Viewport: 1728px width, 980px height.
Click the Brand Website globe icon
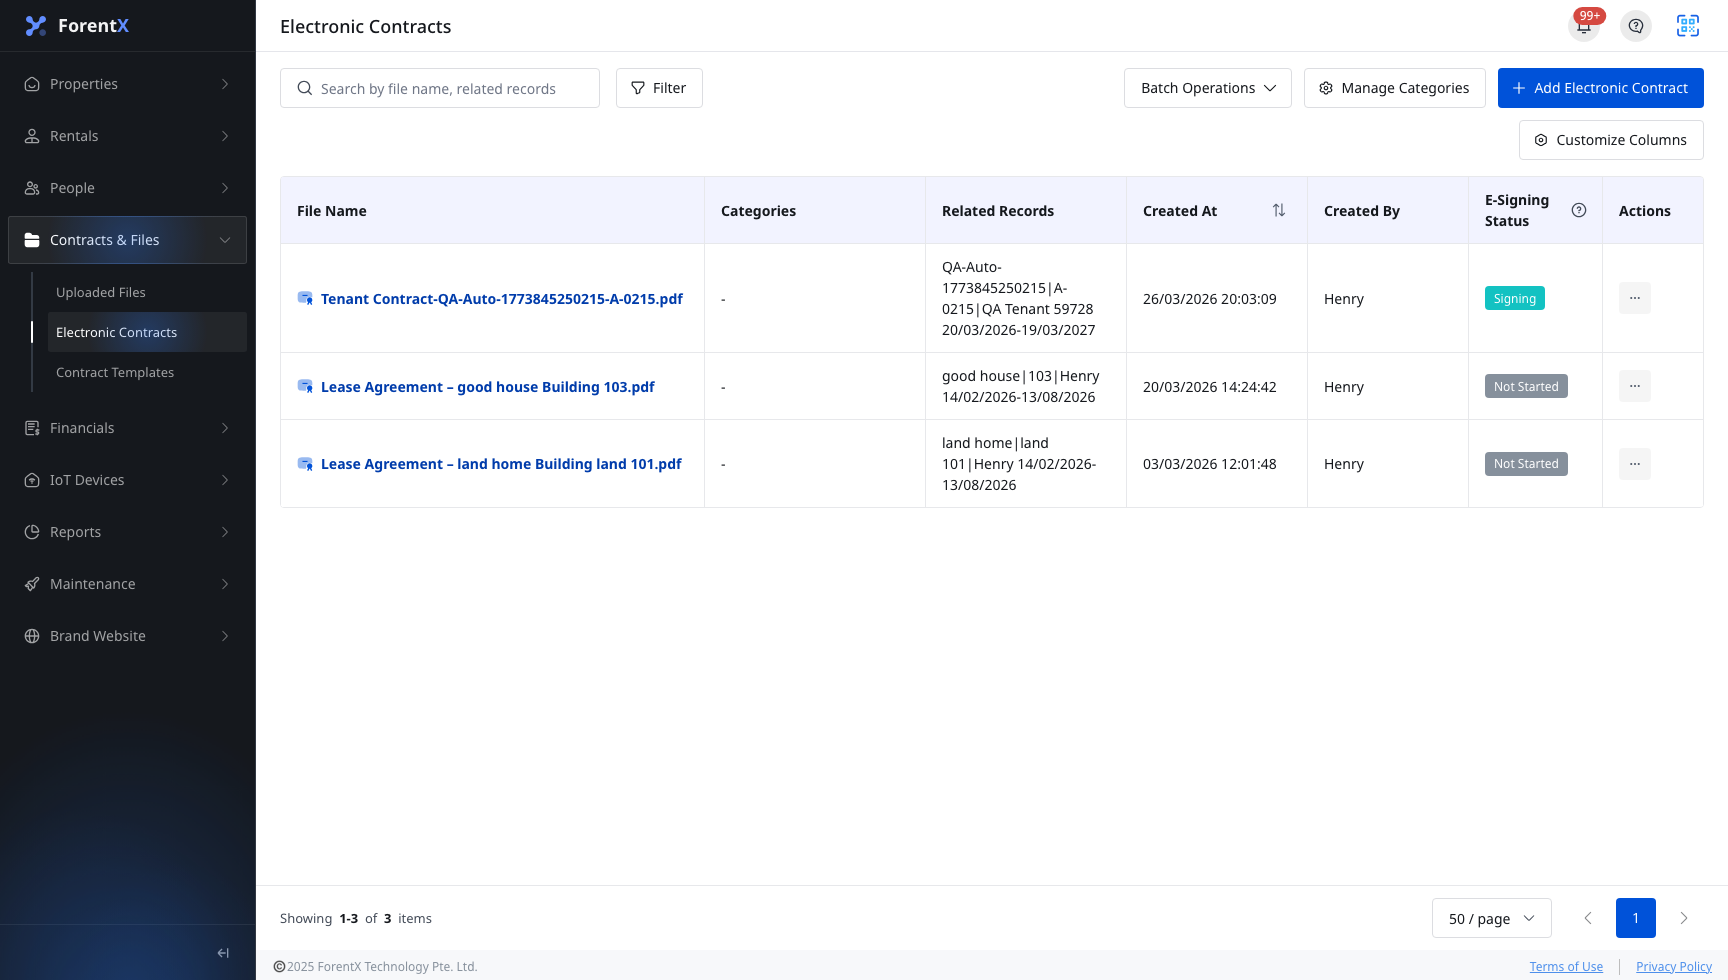pyautogui.click(x=32, y=636)
